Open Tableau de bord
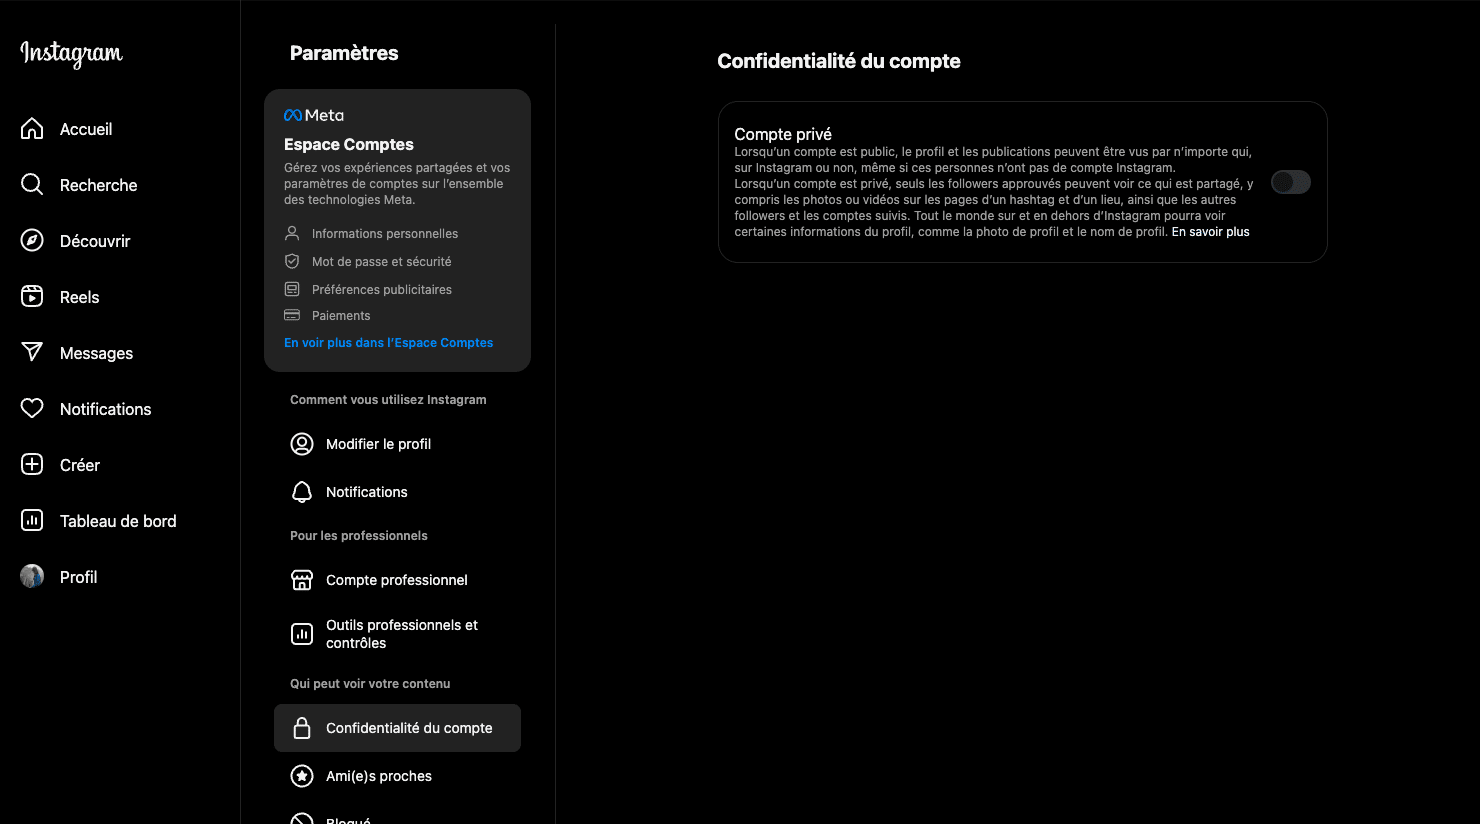Screen dimensions: 1480x824 pyautogui.click(x=120, y=521)
